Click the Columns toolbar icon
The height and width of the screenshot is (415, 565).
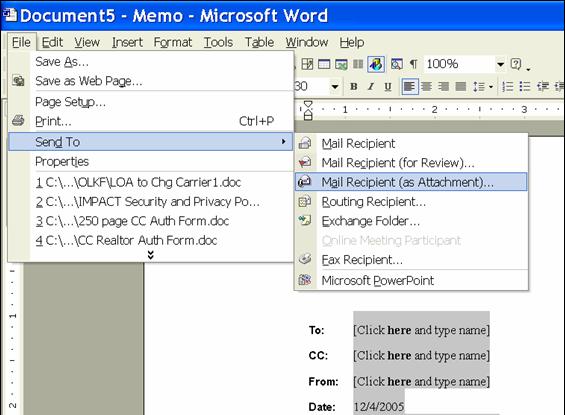[358, 64]
